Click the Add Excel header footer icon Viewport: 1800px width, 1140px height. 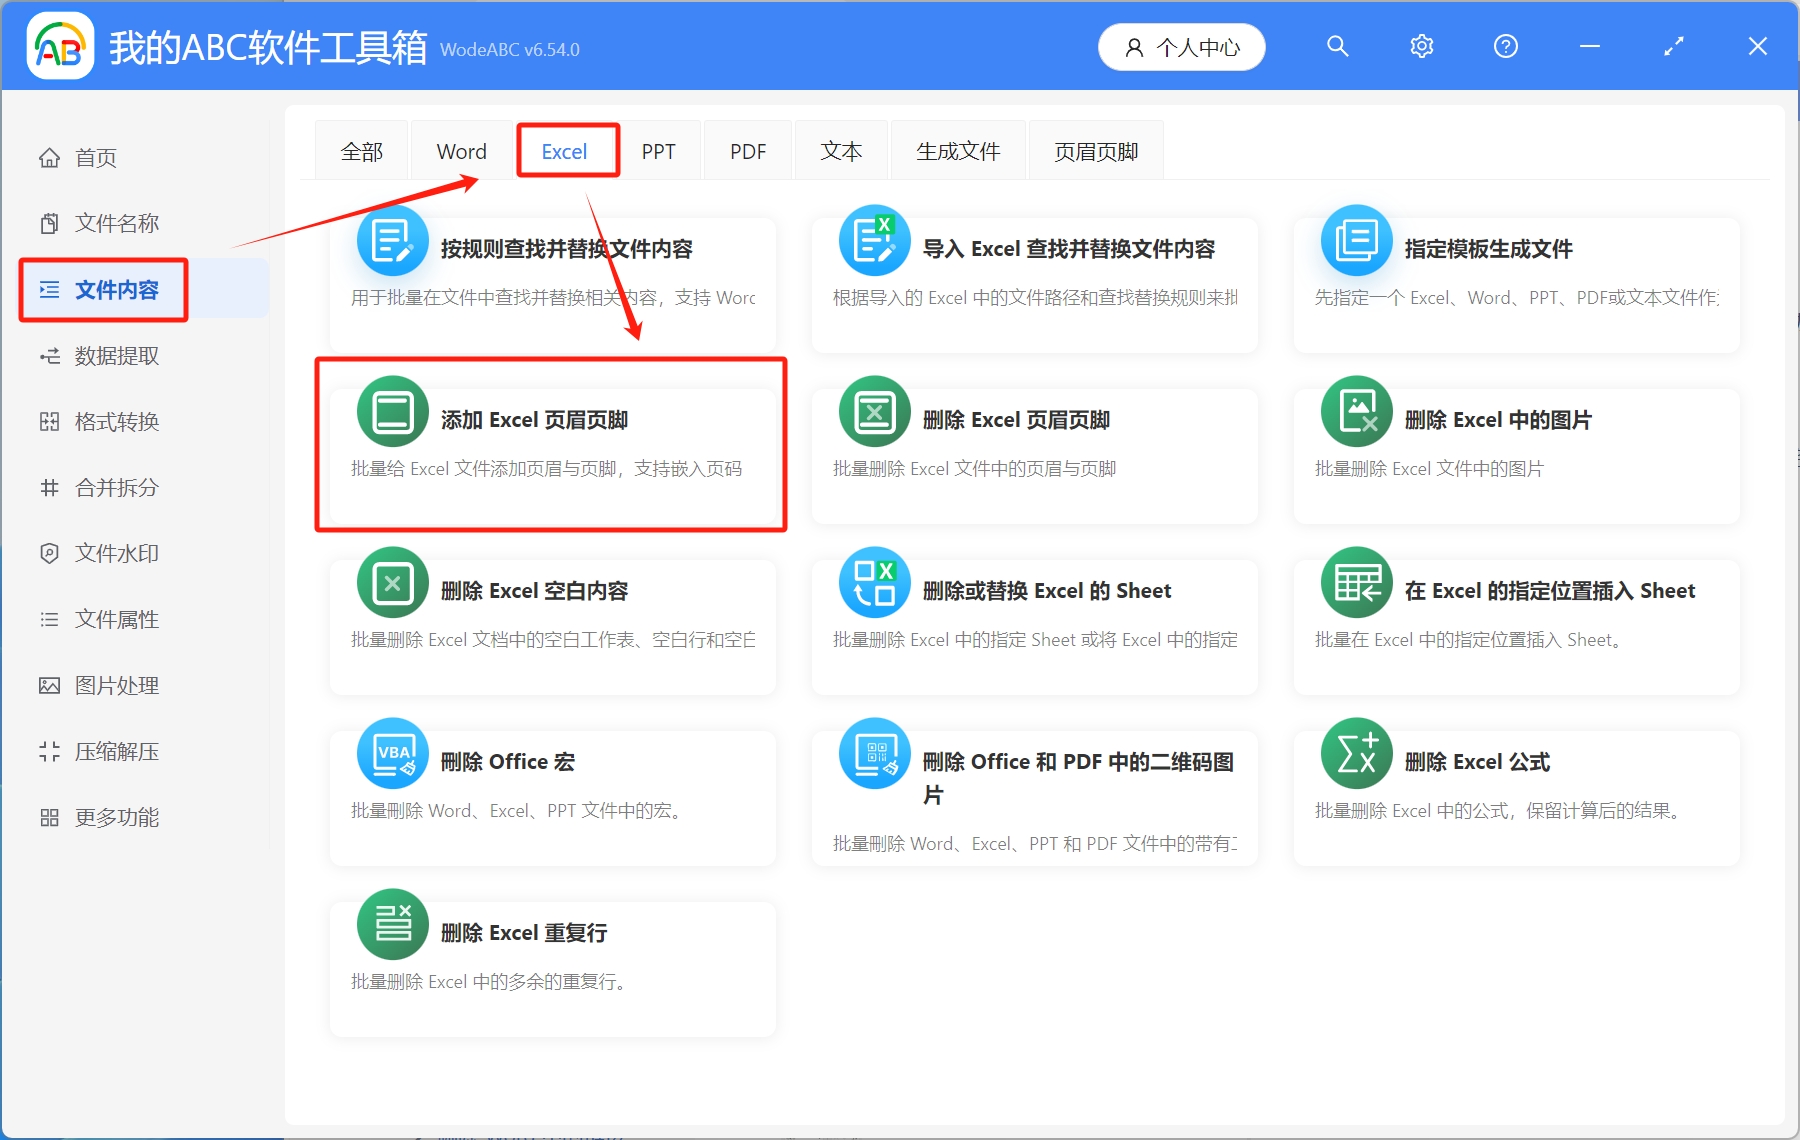click(393, 412)
